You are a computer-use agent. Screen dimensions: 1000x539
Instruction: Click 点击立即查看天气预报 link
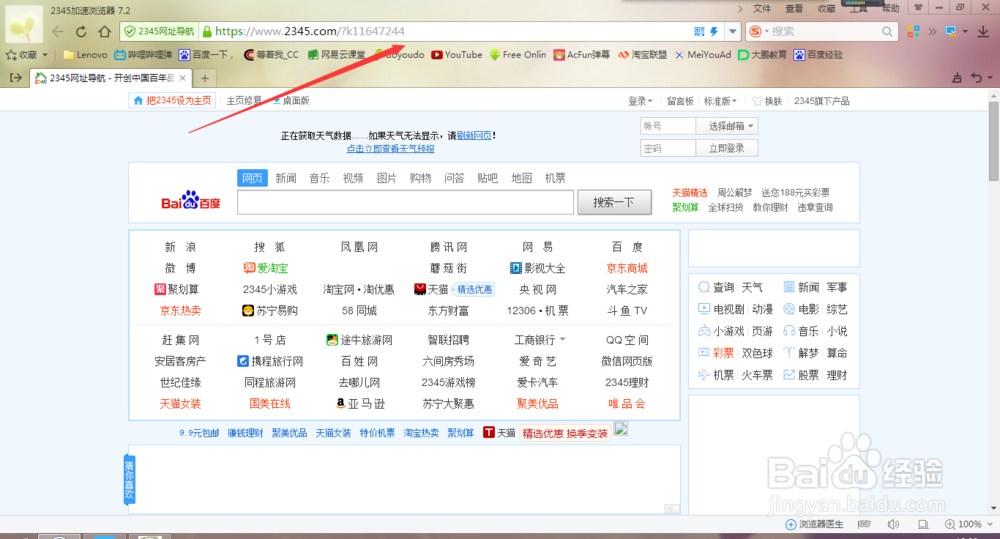[390, 149]
